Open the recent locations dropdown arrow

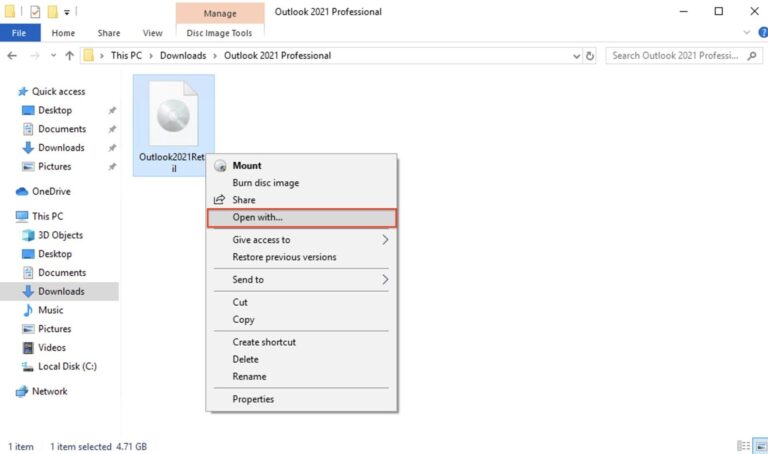point(53,56)
